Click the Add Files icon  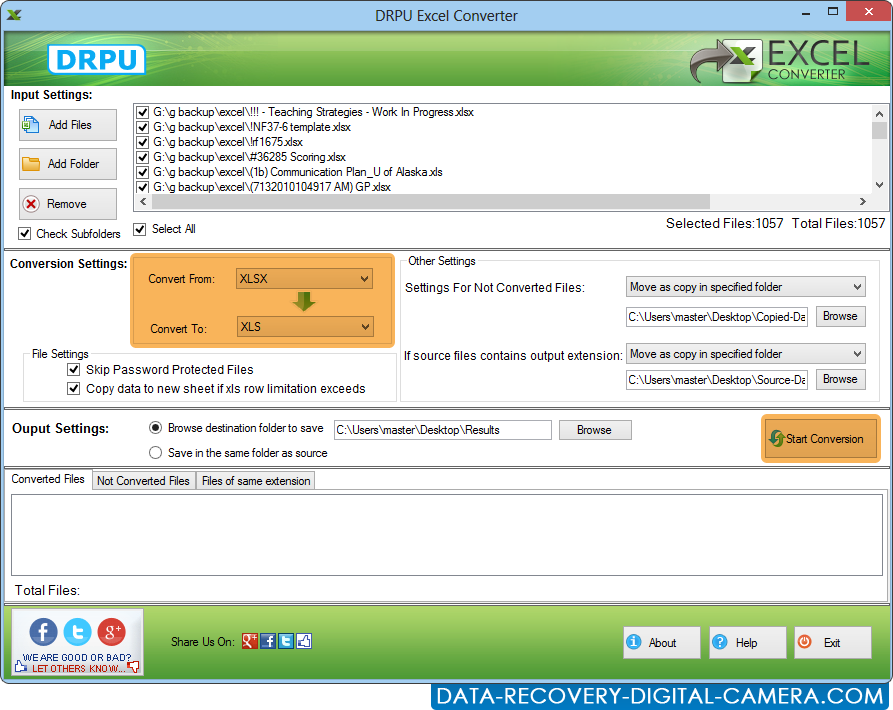[x=32, y=125]
